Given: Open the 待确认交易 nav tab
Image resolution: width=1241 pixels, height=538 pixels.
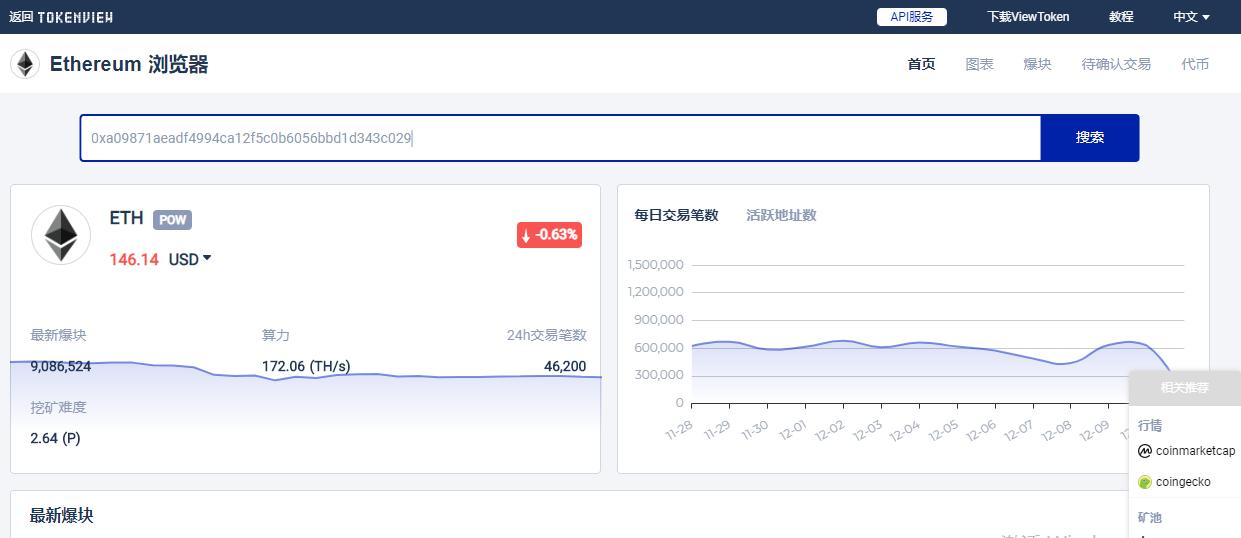Looking at the screenshot, I should 1116,64.
